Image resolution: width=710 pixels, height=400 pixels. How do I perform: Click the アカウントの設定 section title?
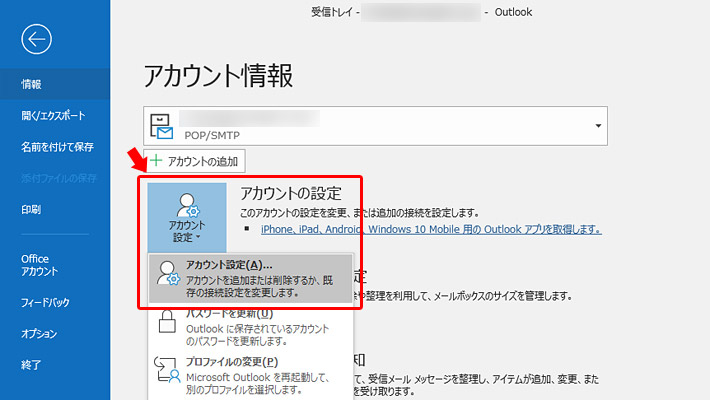click(x=291, y=193)
